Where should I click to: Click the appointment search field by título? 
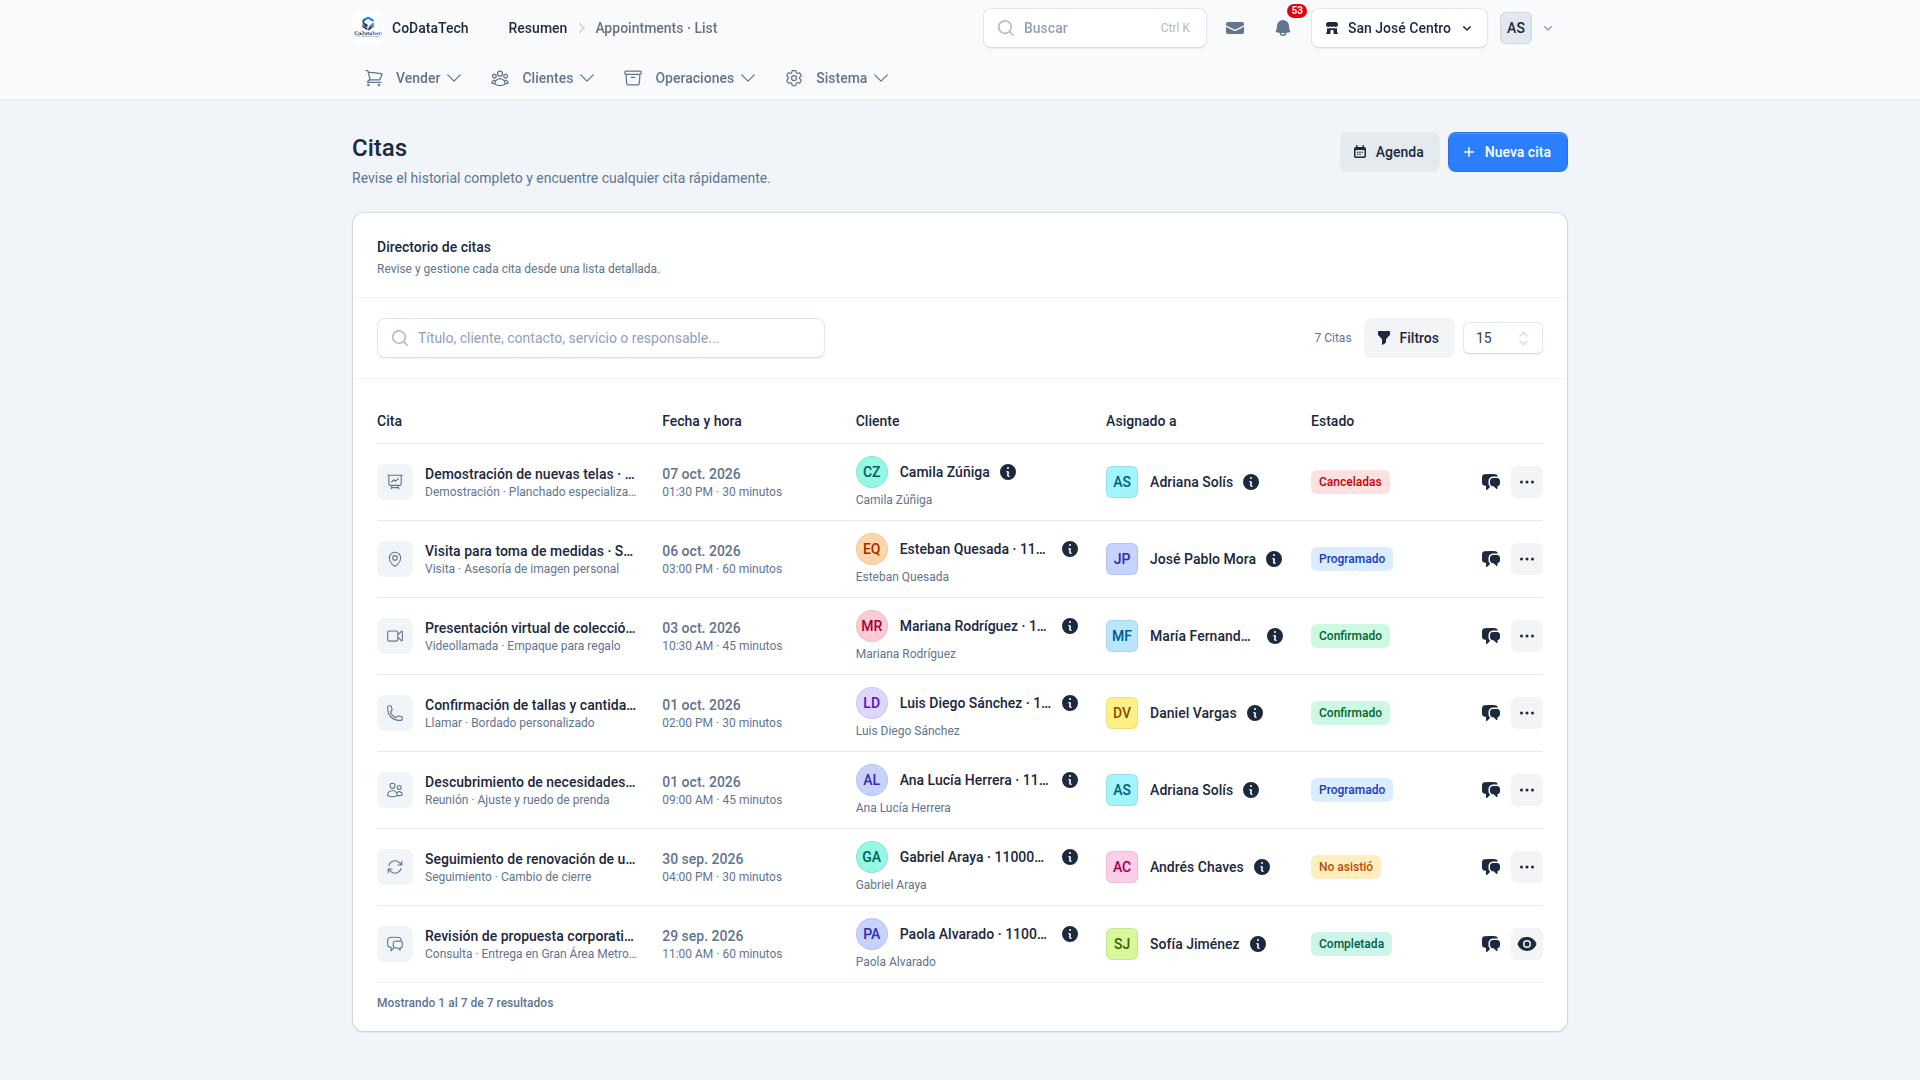600,338
